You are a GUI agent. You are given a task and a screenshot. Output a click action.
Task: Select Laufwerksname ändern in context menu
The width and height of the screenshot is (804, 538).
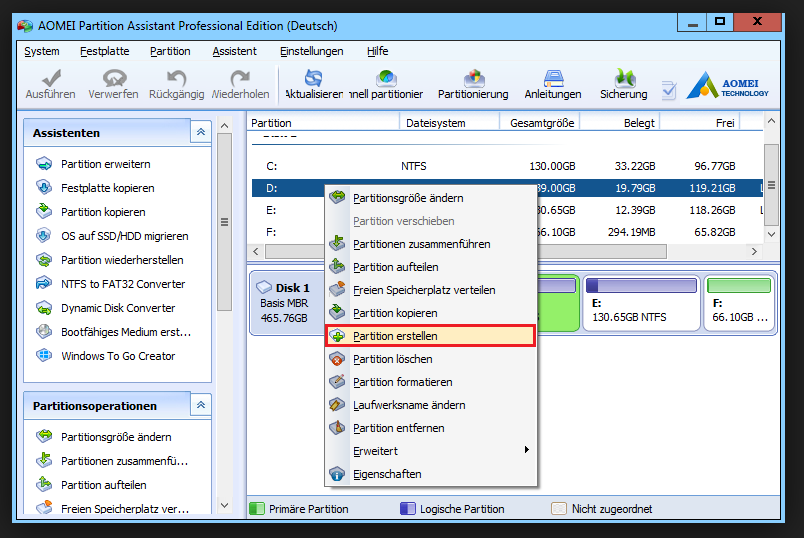point(431,405)
